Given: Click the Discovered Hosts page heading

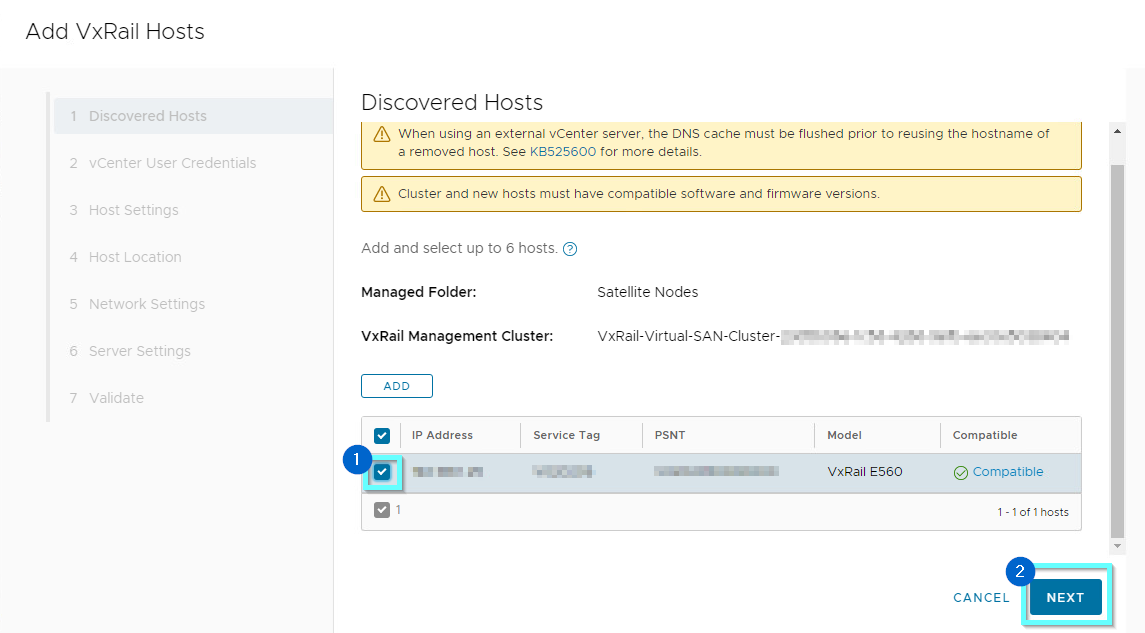Looking at the screenshot, I should point(452,102).
